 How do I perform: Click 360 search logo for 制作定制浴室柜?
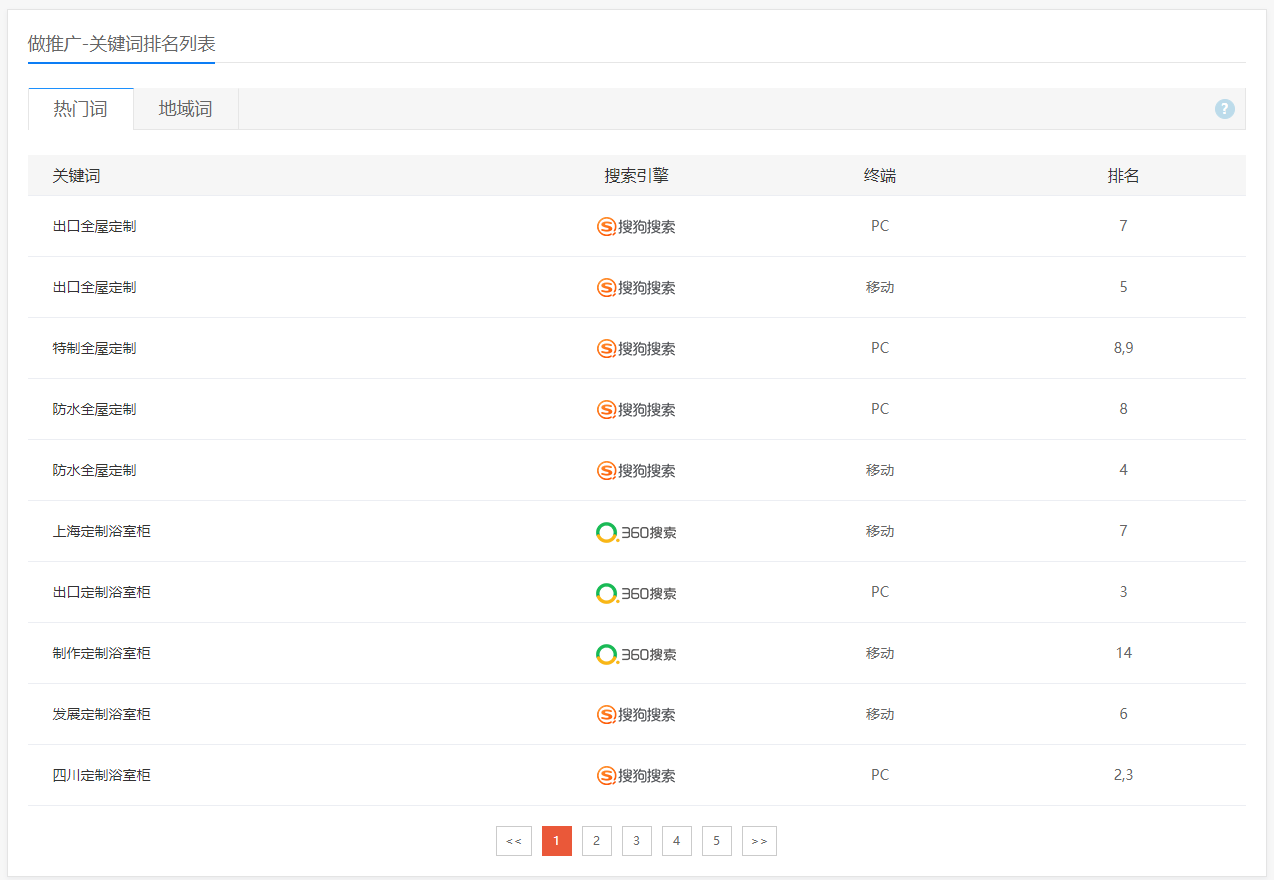point(636,654)
